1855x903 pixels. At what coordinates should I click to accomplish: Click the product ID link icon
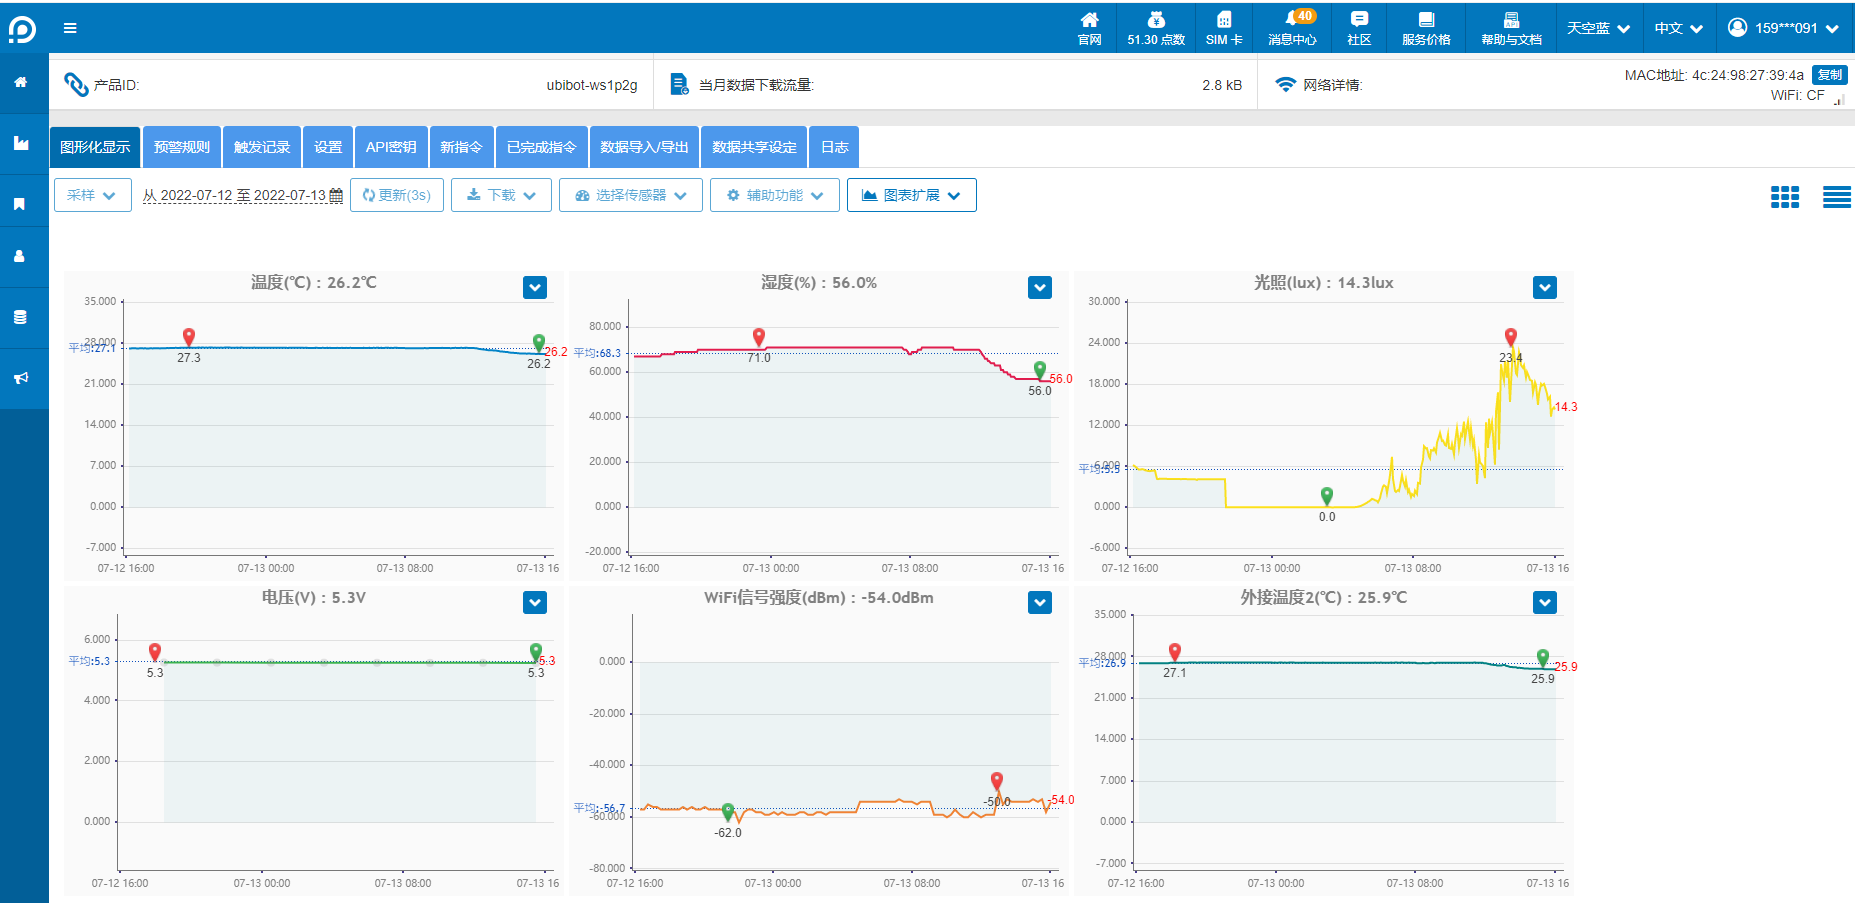click(x=76, y=85)
